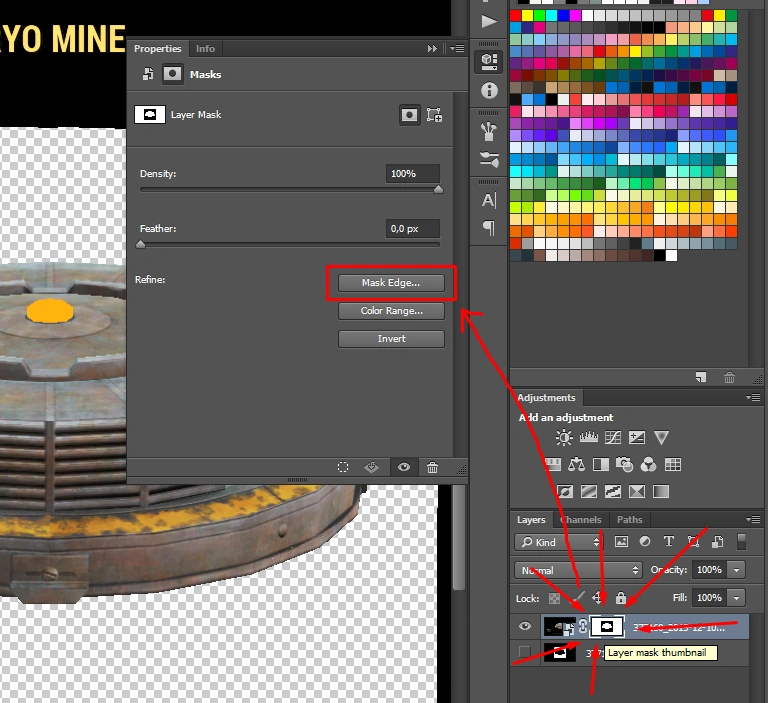
Task: Click the Mask Edge... button
Action: pos(391,283)
